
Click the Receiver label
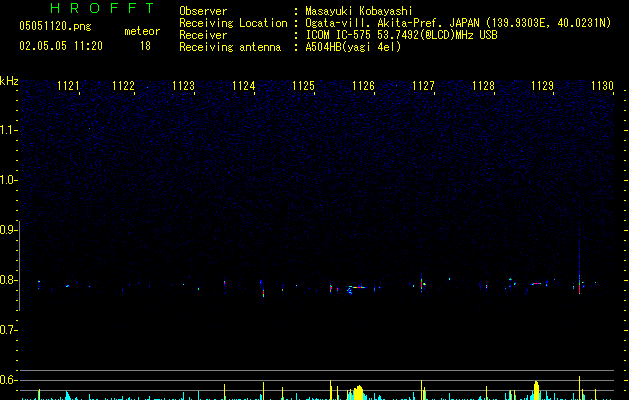(x=203, y=35)
